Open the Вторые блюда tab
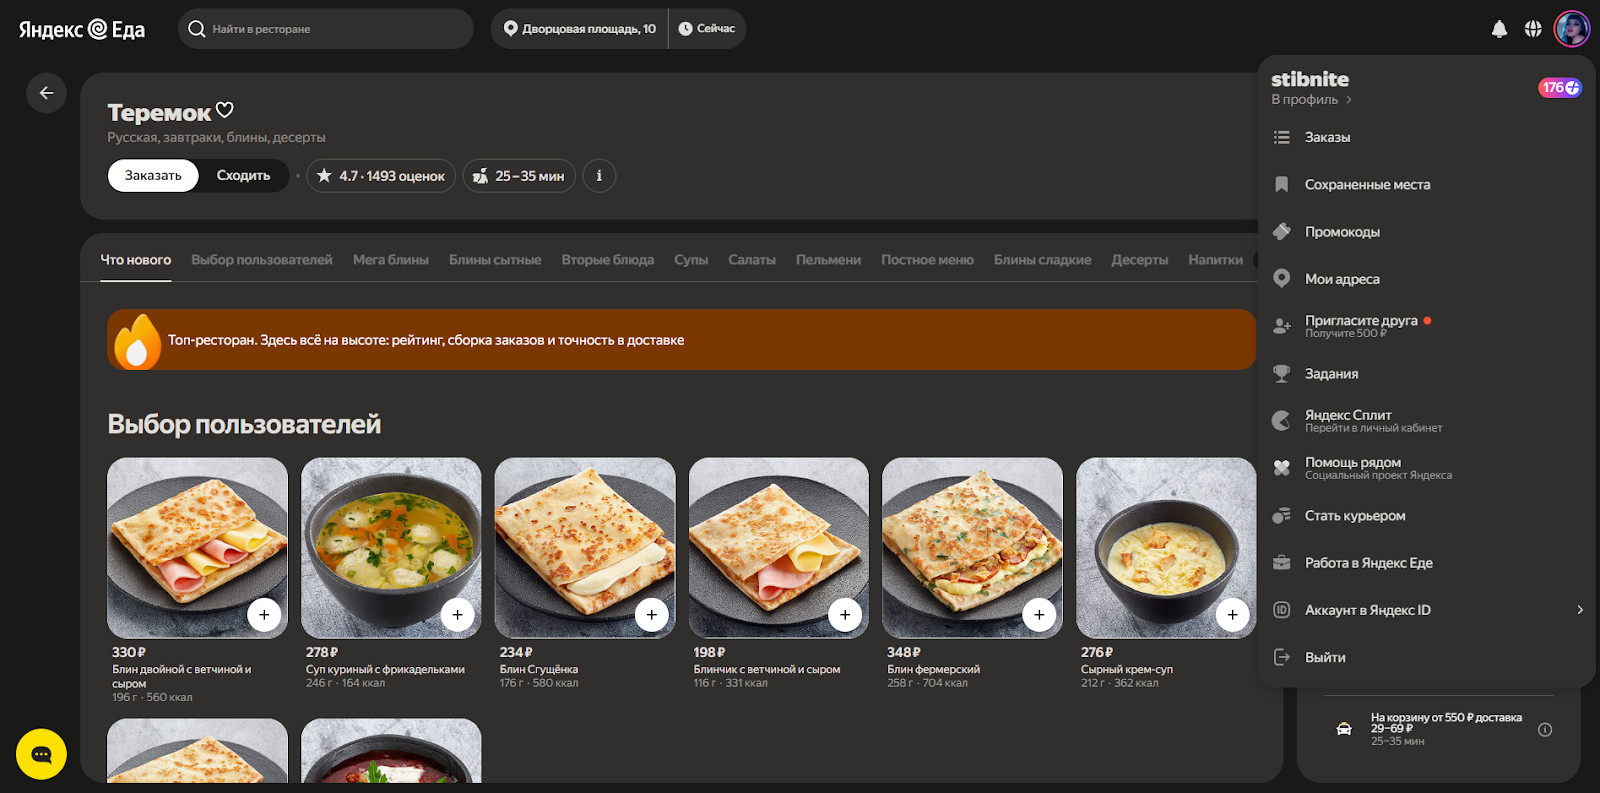The height and width of the screenshot is (793, 1600). point(608,260)
